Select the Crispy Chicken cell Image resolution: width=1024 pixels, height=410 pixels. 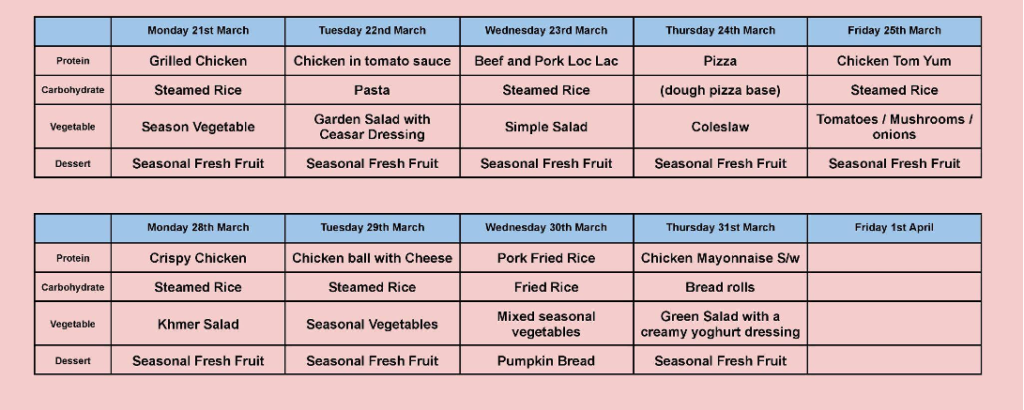pyautogui.click(x=198, y=258)
